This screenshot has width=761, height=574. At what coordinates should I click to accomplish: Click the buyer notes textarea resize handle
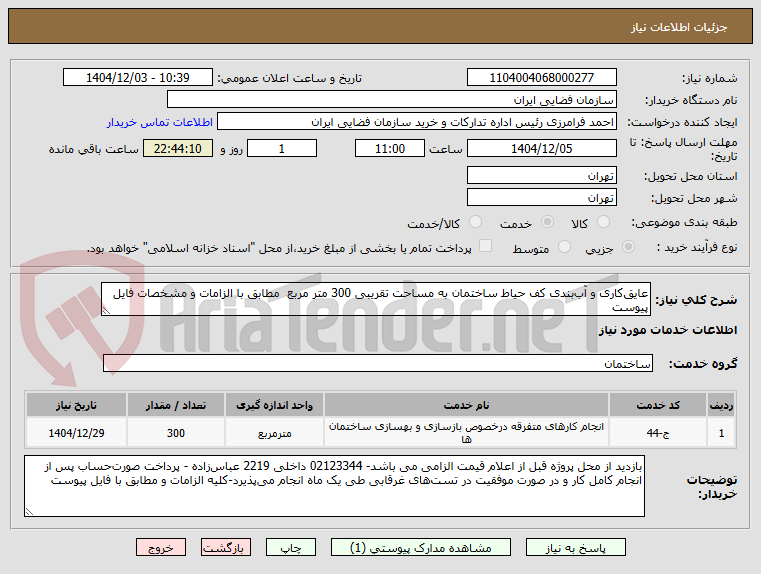pyautogui.click(x=29, y=511)
